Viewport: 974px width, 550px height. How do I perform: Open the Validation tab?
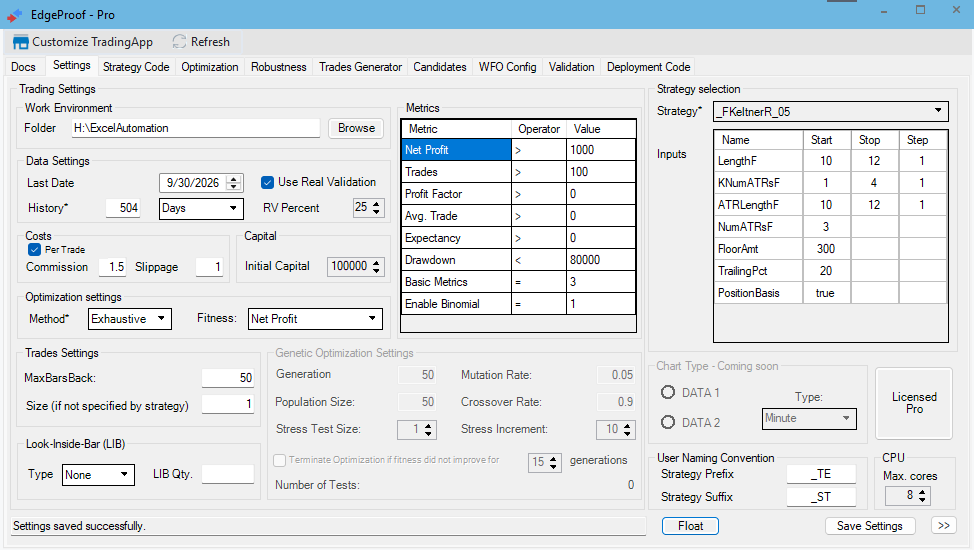pyautogui.click(x=571, y=67)
